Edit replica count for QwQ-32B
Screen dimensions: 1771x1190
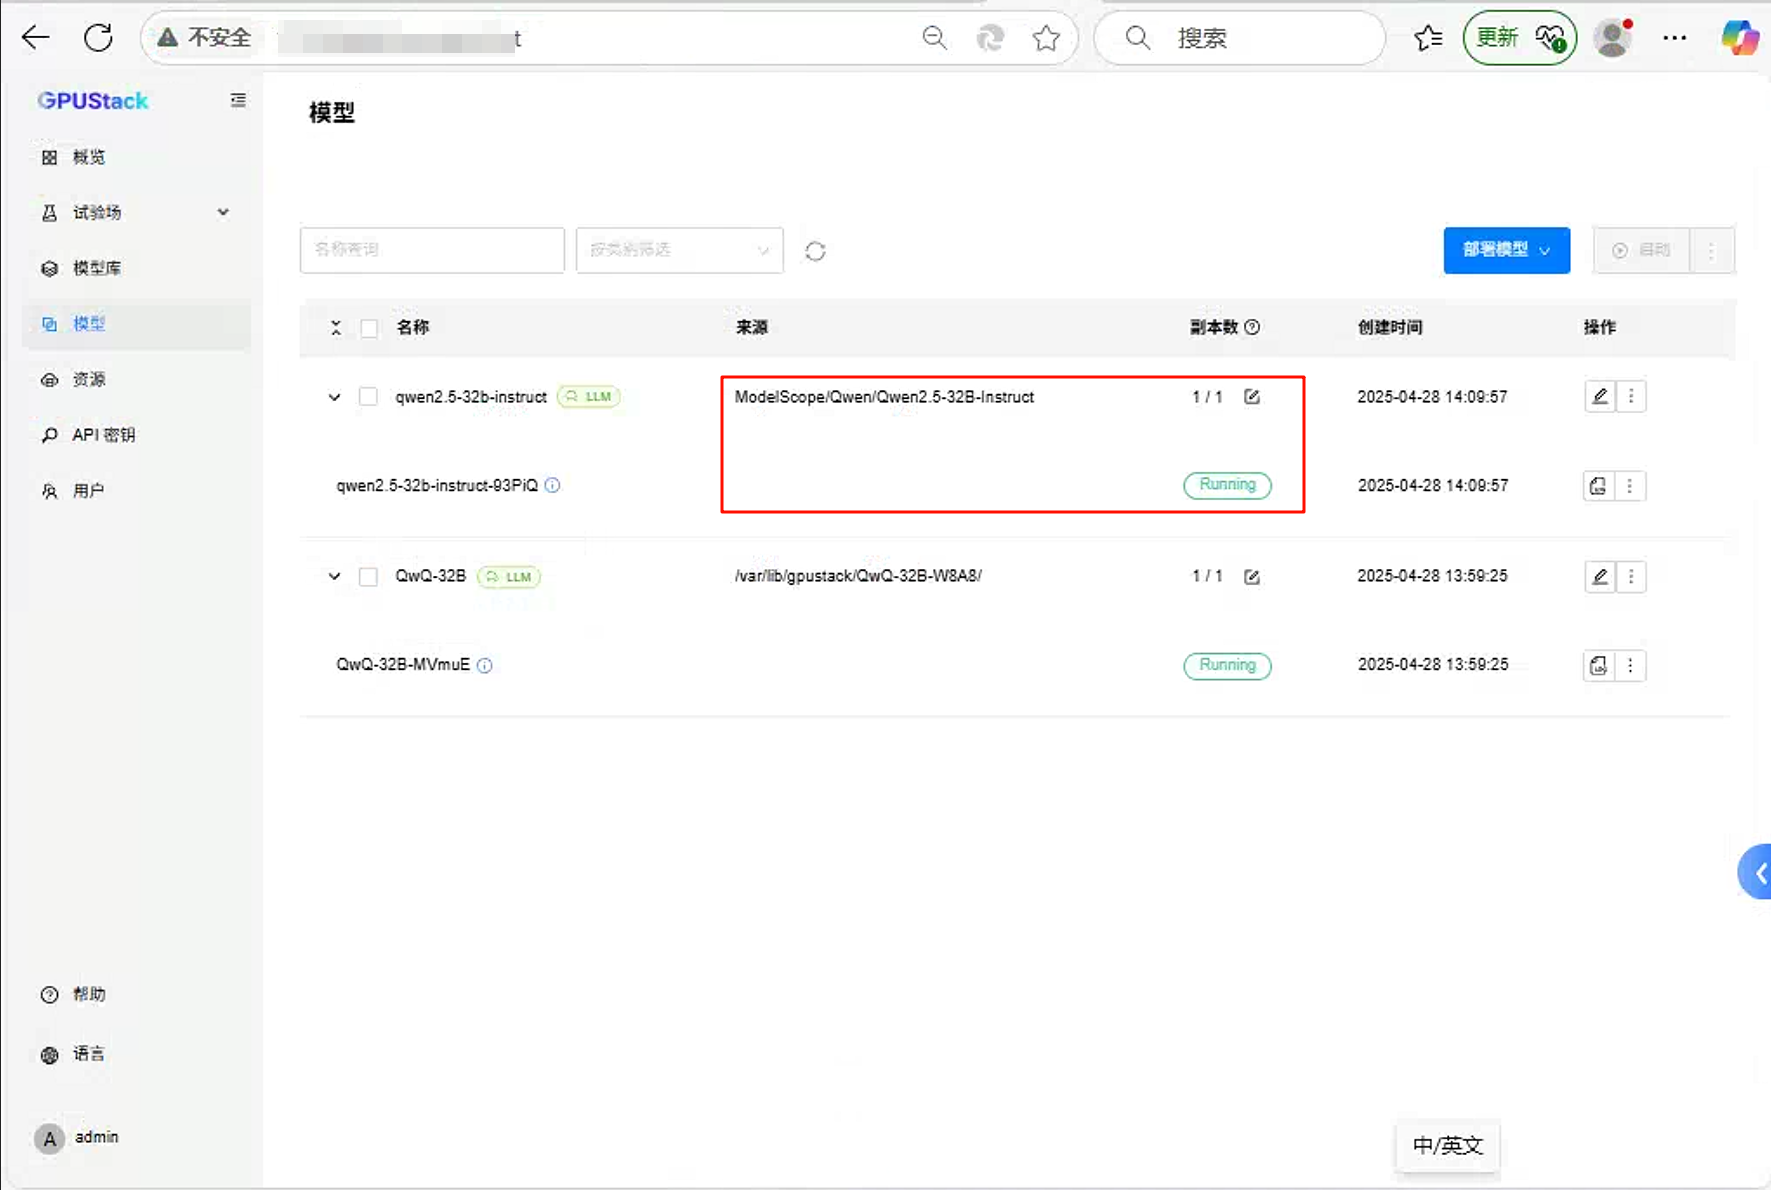click(1252, 577)
